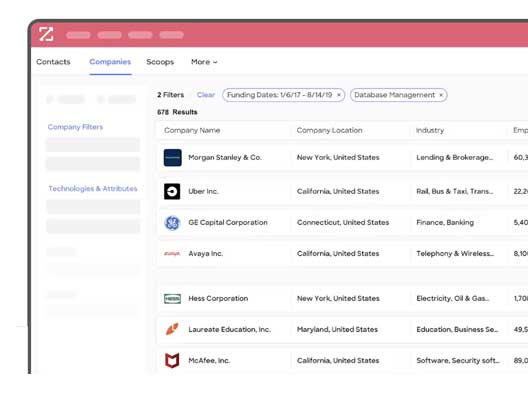Viewport: 528px width, 395px height.
Task: Open the McAfee, Inc. company name
Action: click(x=209, y=360)
